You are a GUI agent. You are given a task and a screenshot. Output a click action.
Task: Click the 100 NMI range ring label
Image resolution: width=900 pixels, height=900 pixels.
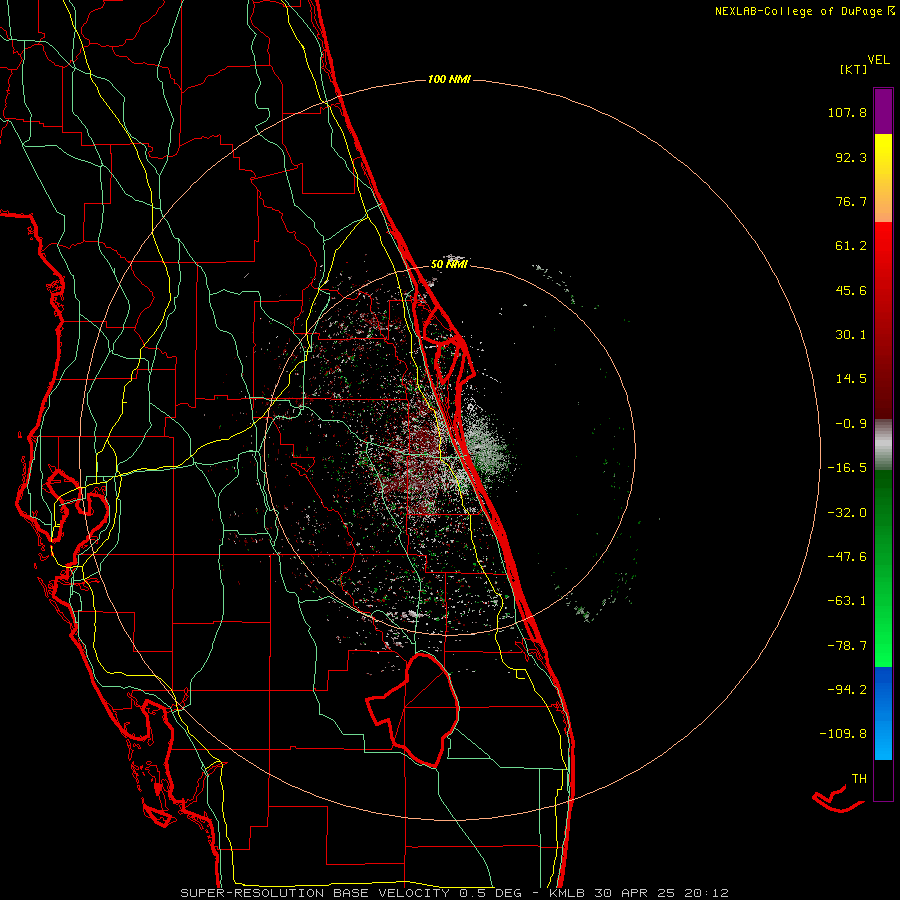point(449,79)
